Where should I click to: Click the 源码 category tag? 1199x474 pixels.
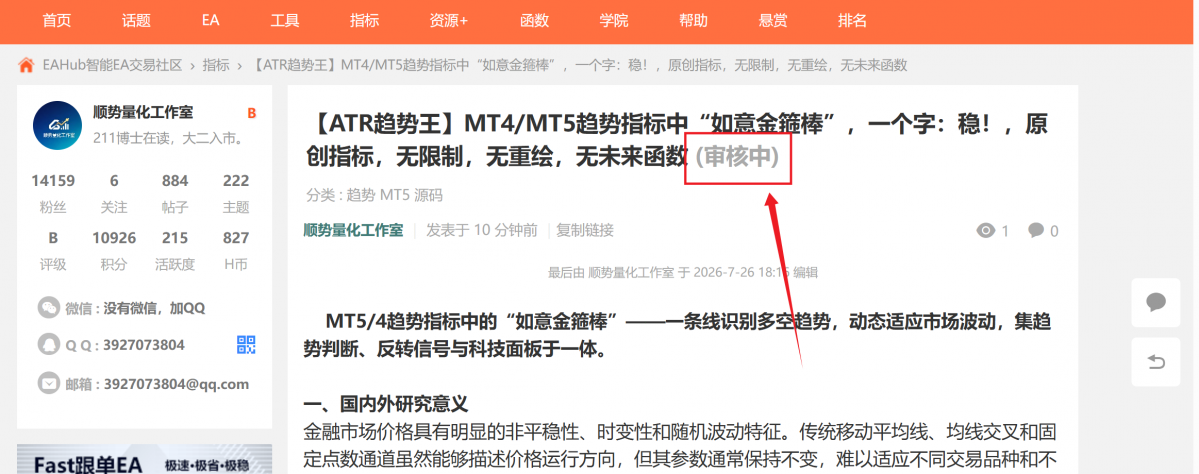click(429, 195)
